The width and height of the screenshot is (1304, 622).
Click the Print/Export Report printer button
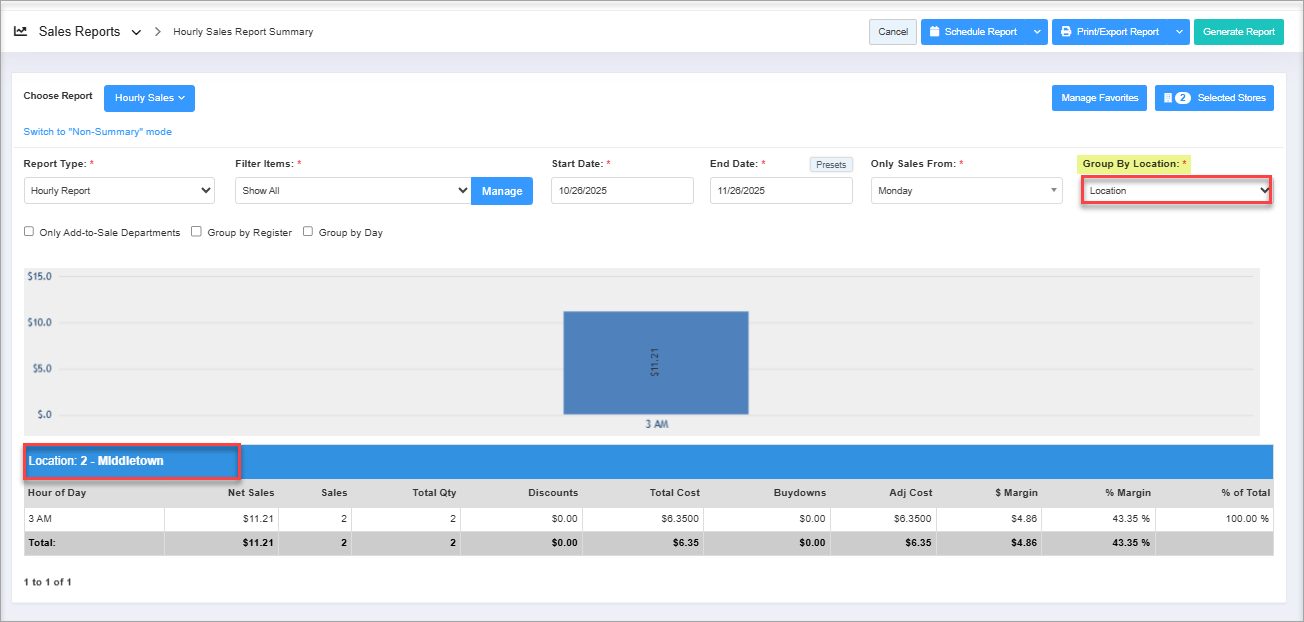(1109, 32)
